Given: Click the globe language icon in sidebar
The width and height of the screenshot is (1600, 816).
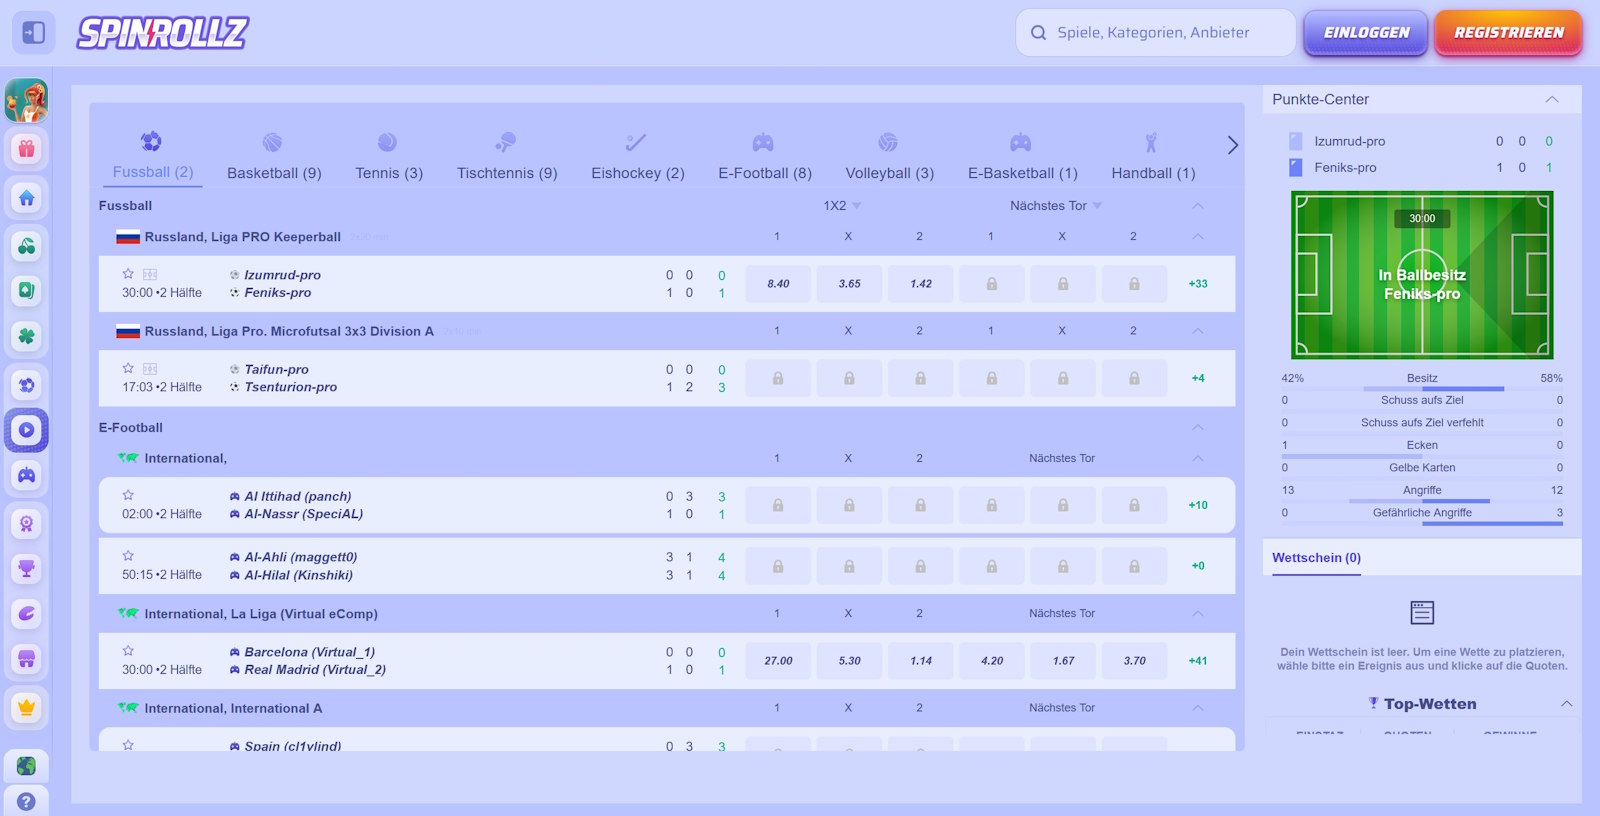Looking at the screenshot, I should tap(27, 766).
